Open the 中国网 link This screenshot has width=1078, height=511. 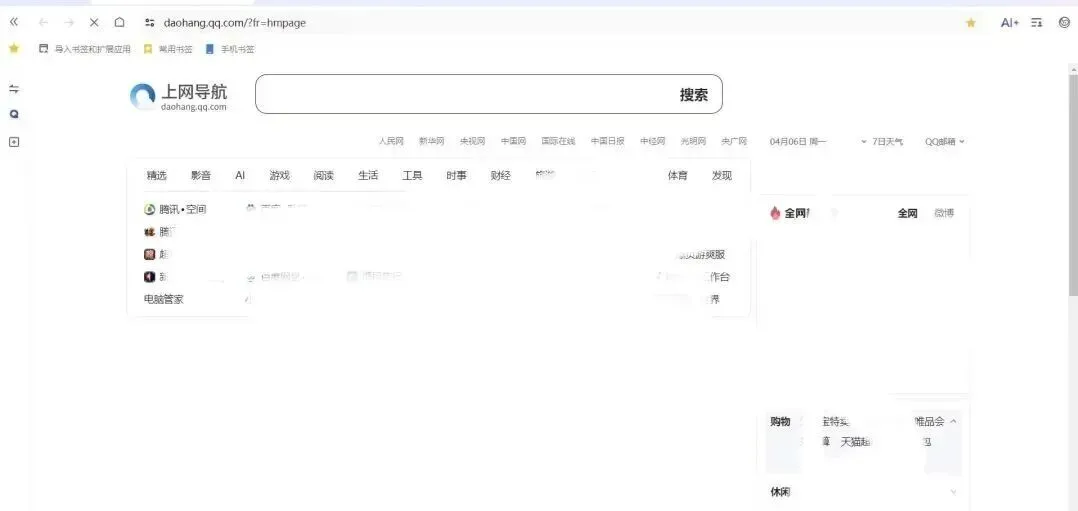pyautogui.click(x=514, y=141)
